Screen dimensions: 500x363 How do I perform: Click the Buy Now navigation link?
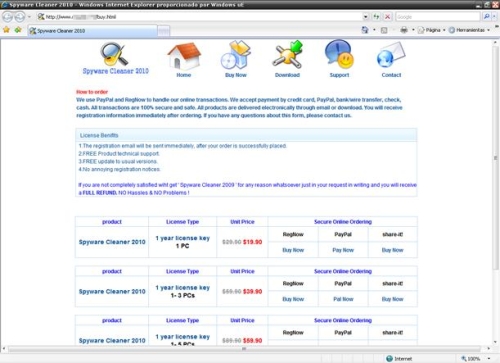point(236,75)
